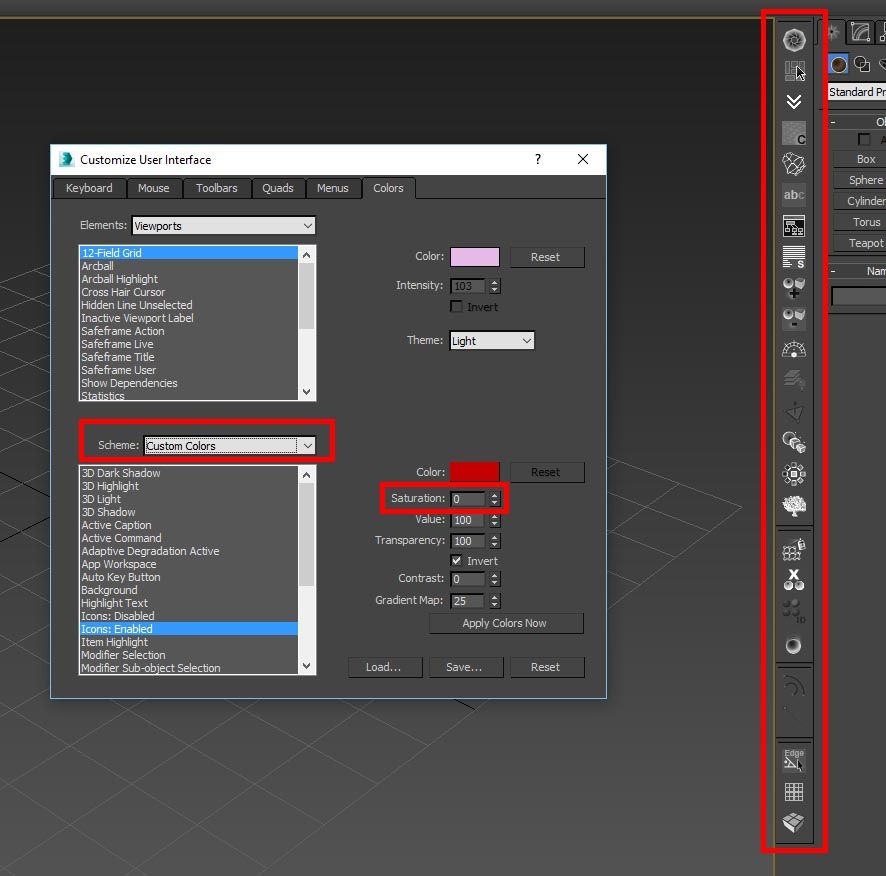Viewport: 886px width, 876px height.
Task: Click the dimmed arc toolbar icon
Action: point(794,687)
